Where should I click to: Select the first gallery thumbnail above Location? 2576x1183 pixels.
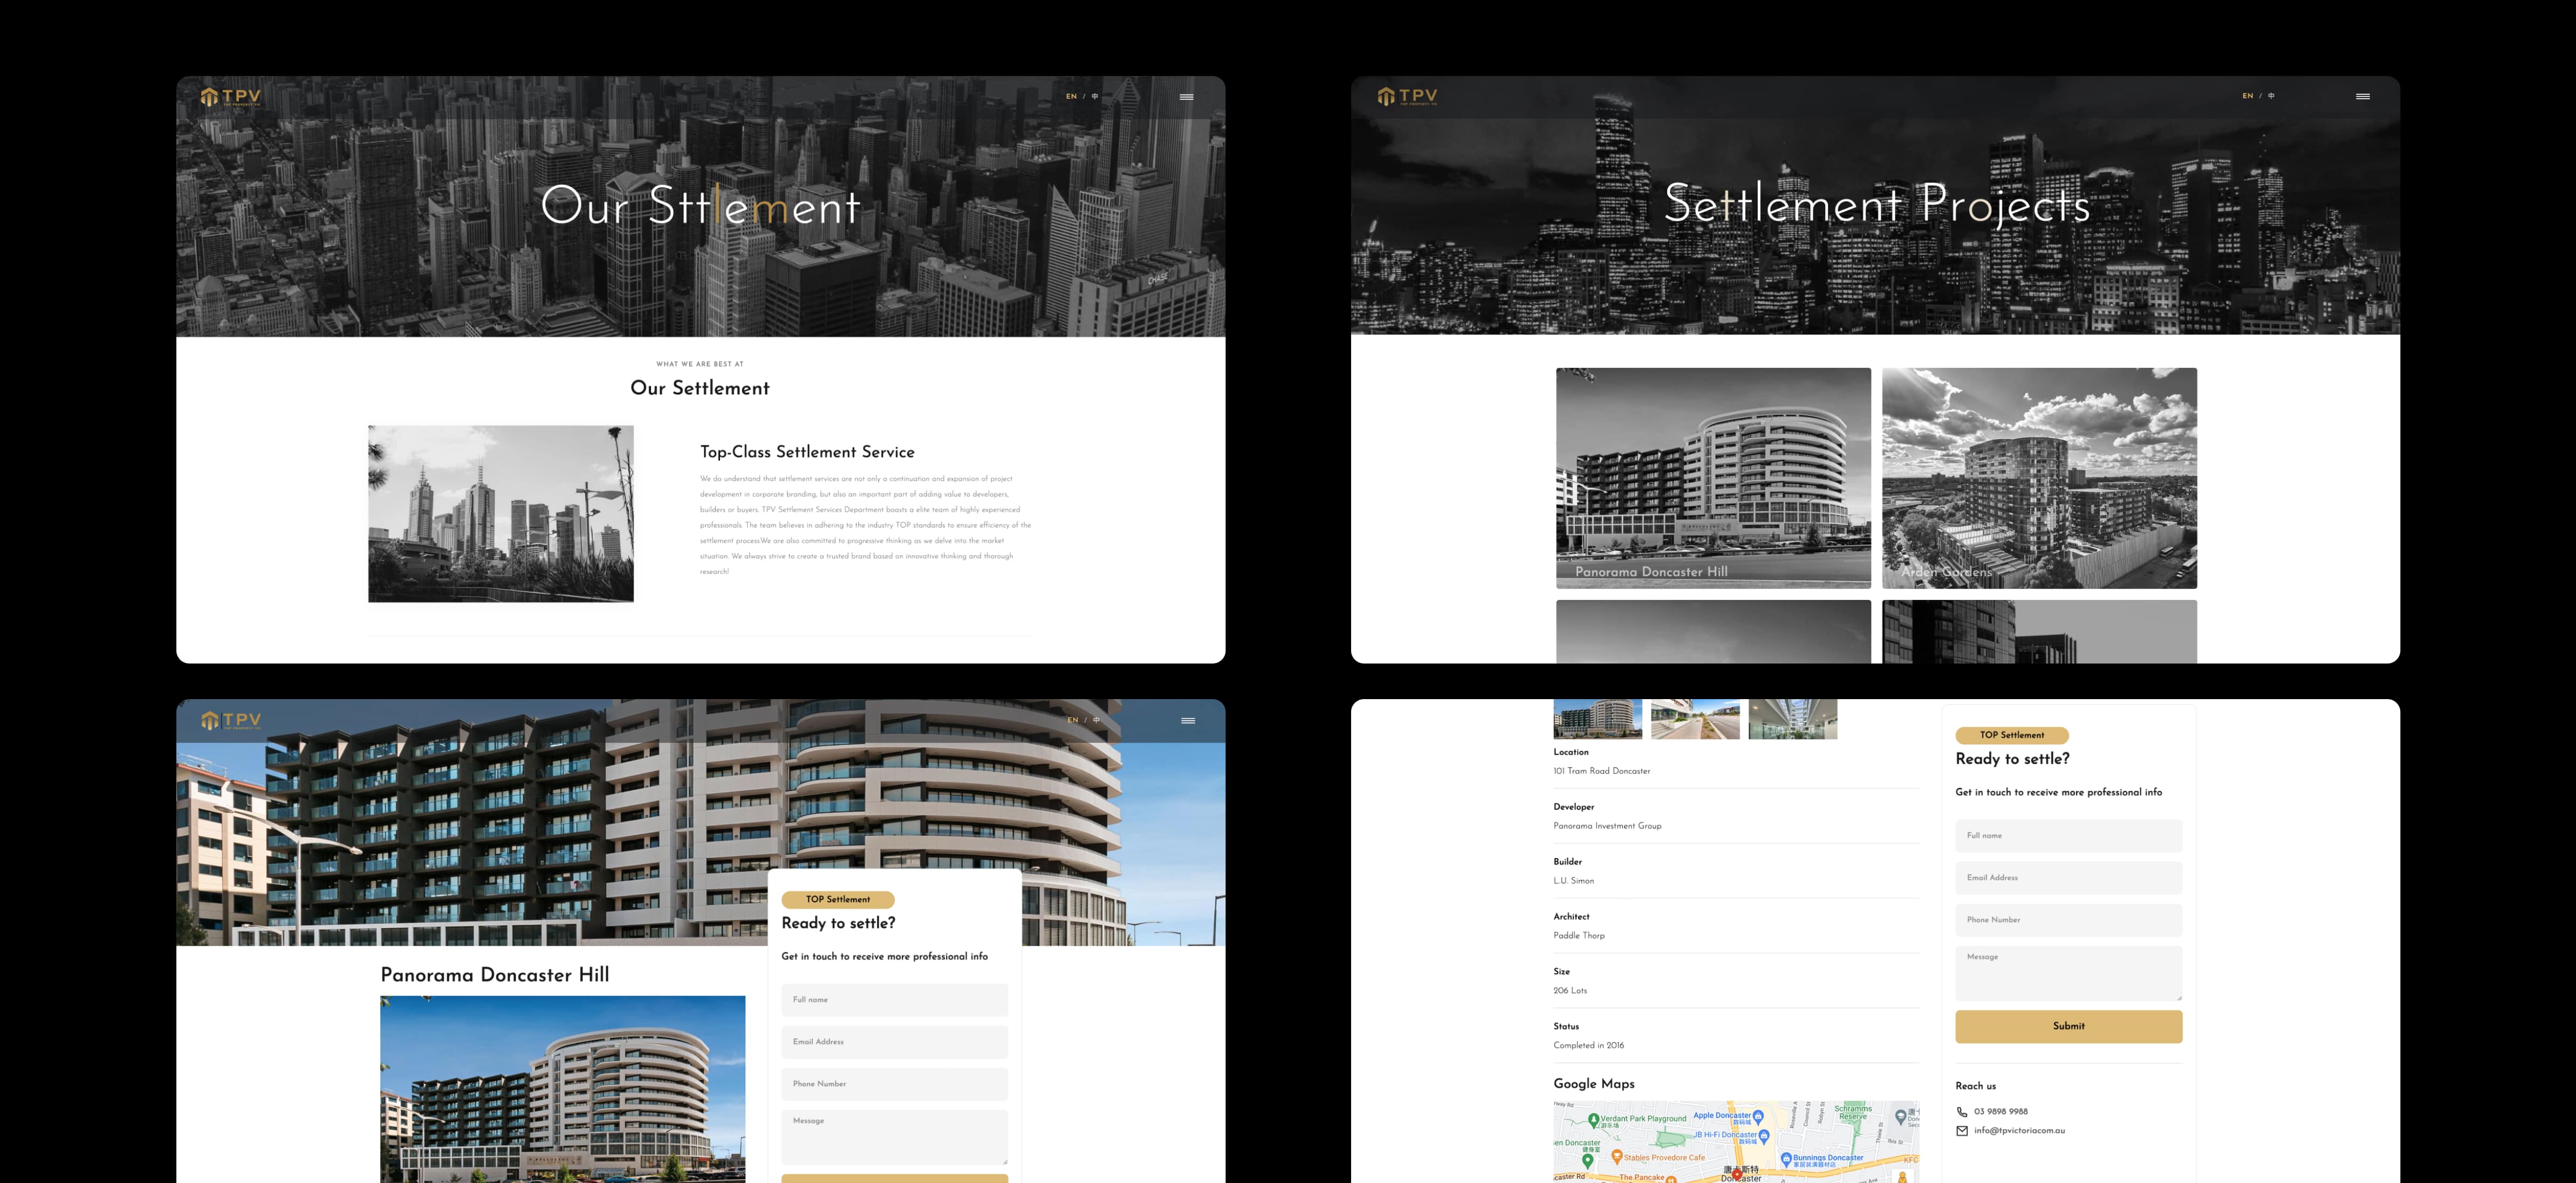(x=1597, y=719)
